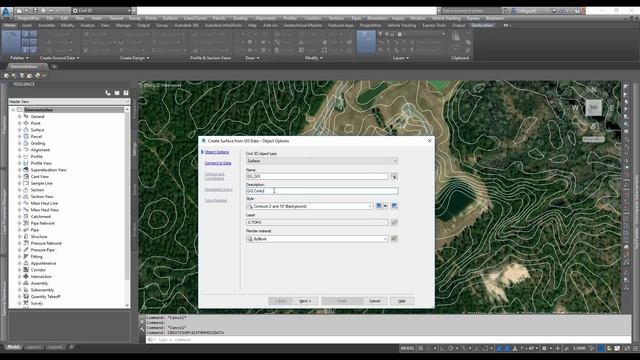Click the Cancel button in dialog
640x360 pixels.
(x=374, y=301)
